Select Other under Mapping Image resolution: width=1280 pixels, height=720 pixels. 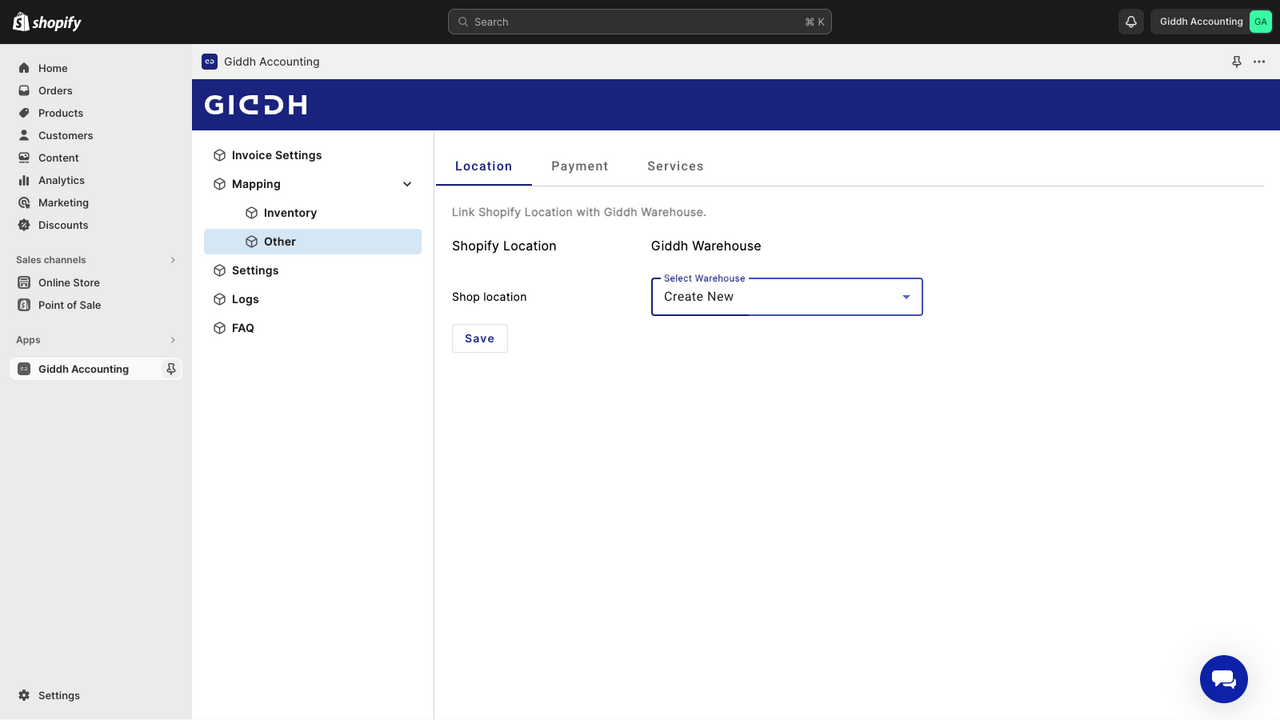click(x=313, y=242)
